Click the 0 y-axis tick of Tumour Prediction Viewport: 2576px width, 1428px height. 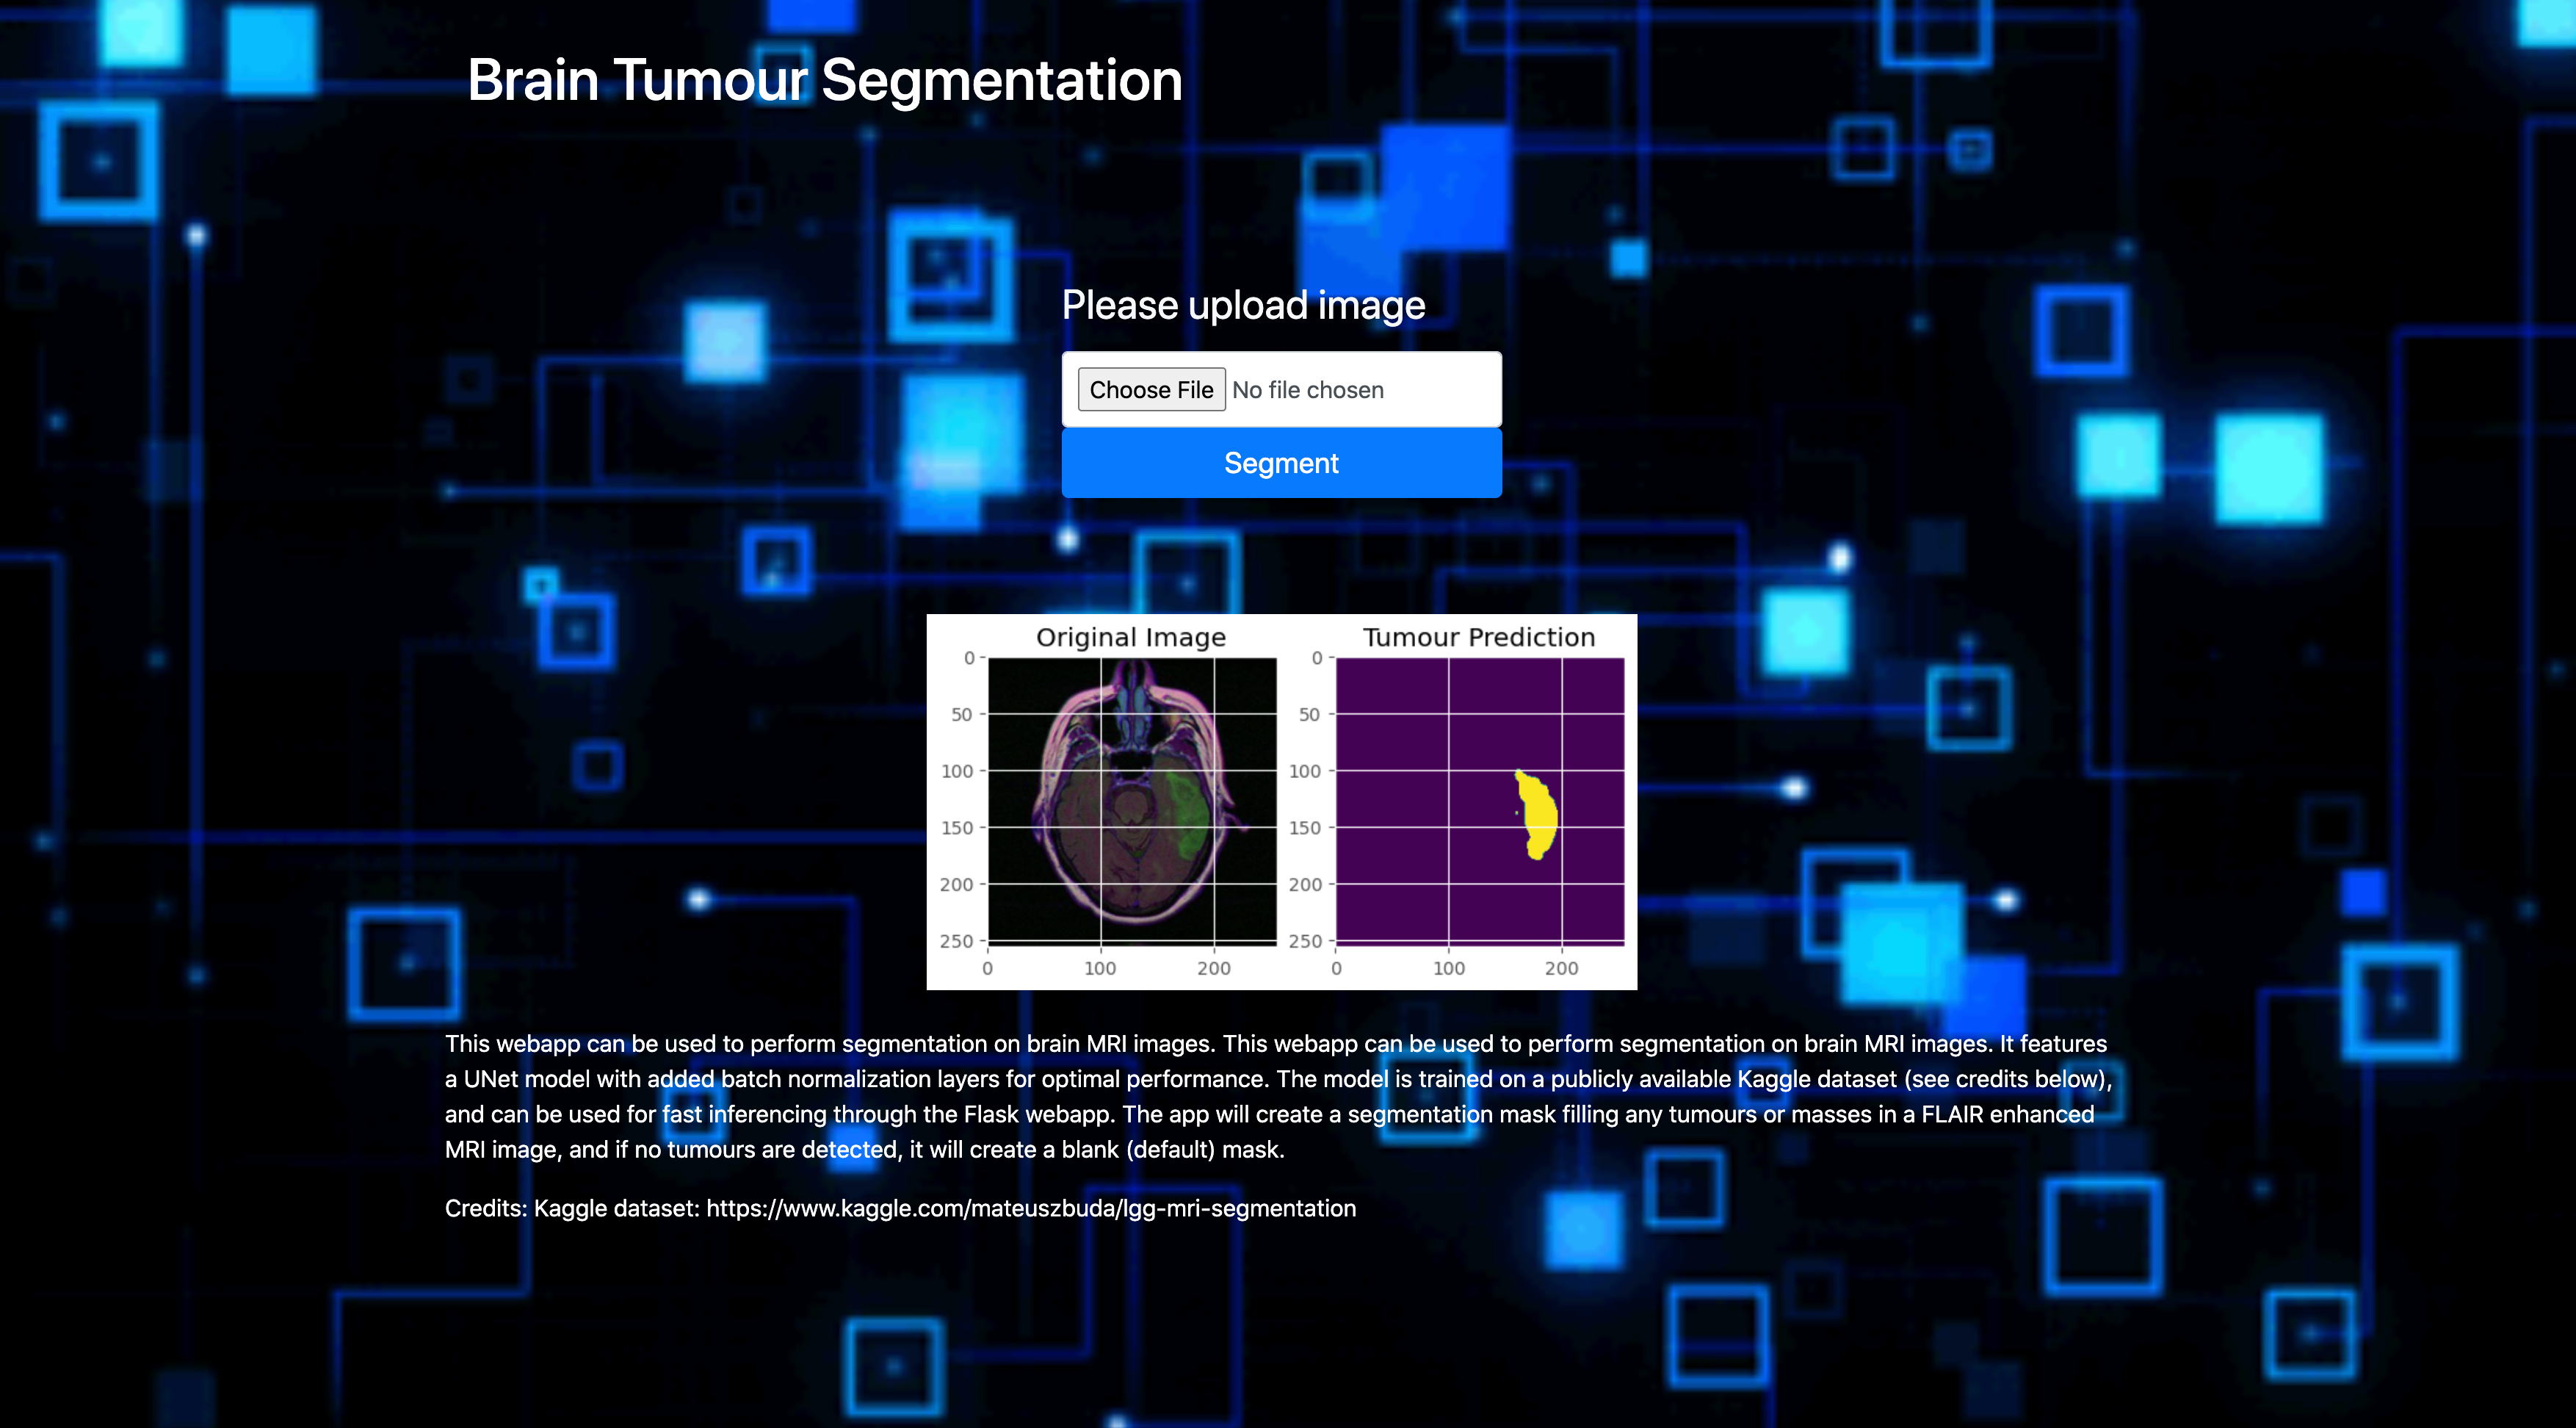point(1317,658)
